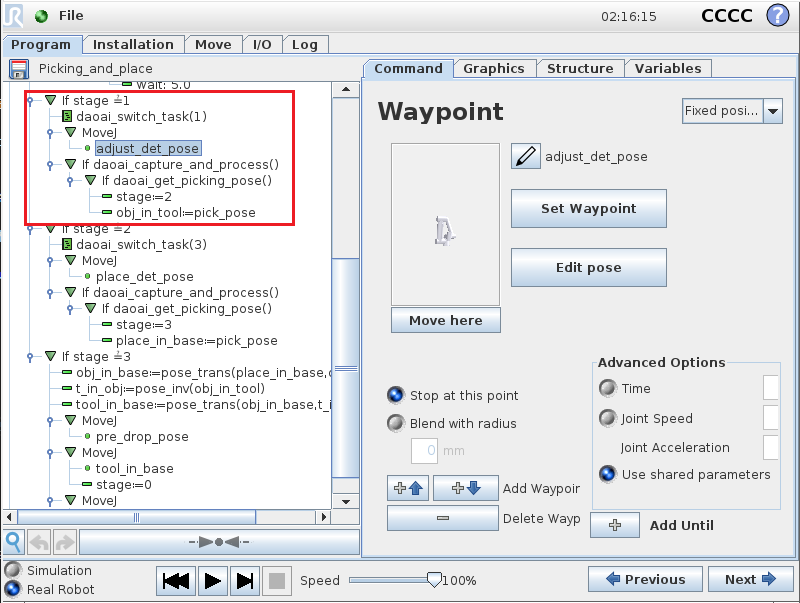This screenshot has width=800, height=603.
Task: Click the Set Waypoint button
Action: pos(589,208)
